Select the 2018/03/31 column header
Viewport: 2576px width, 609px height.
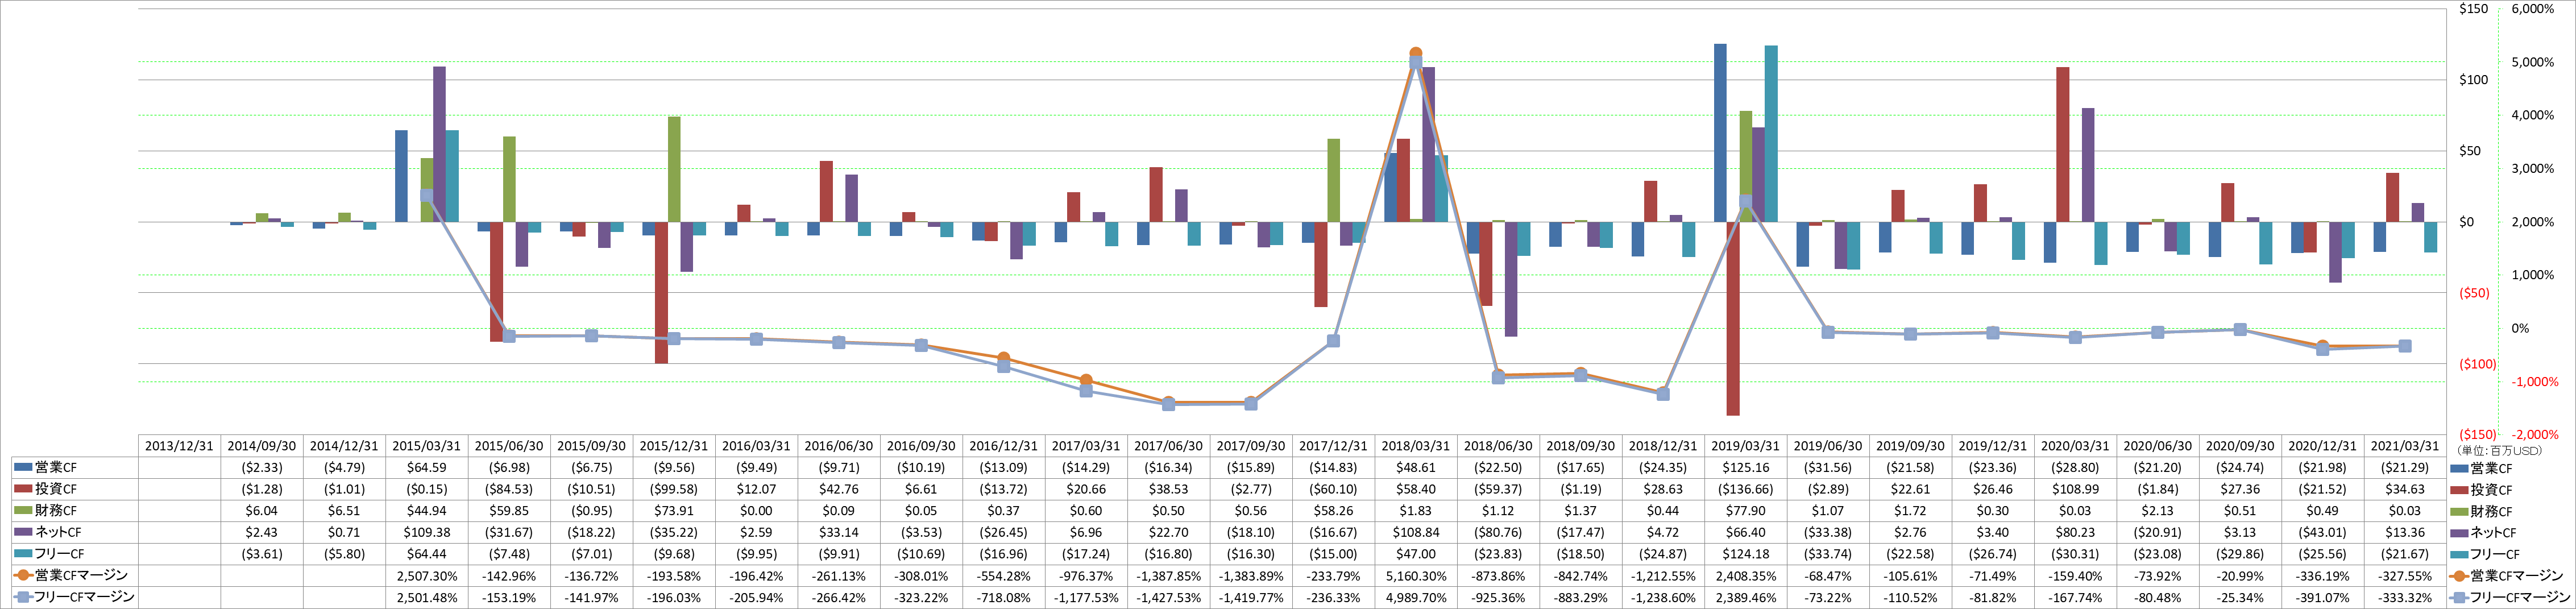[1416, 446]
